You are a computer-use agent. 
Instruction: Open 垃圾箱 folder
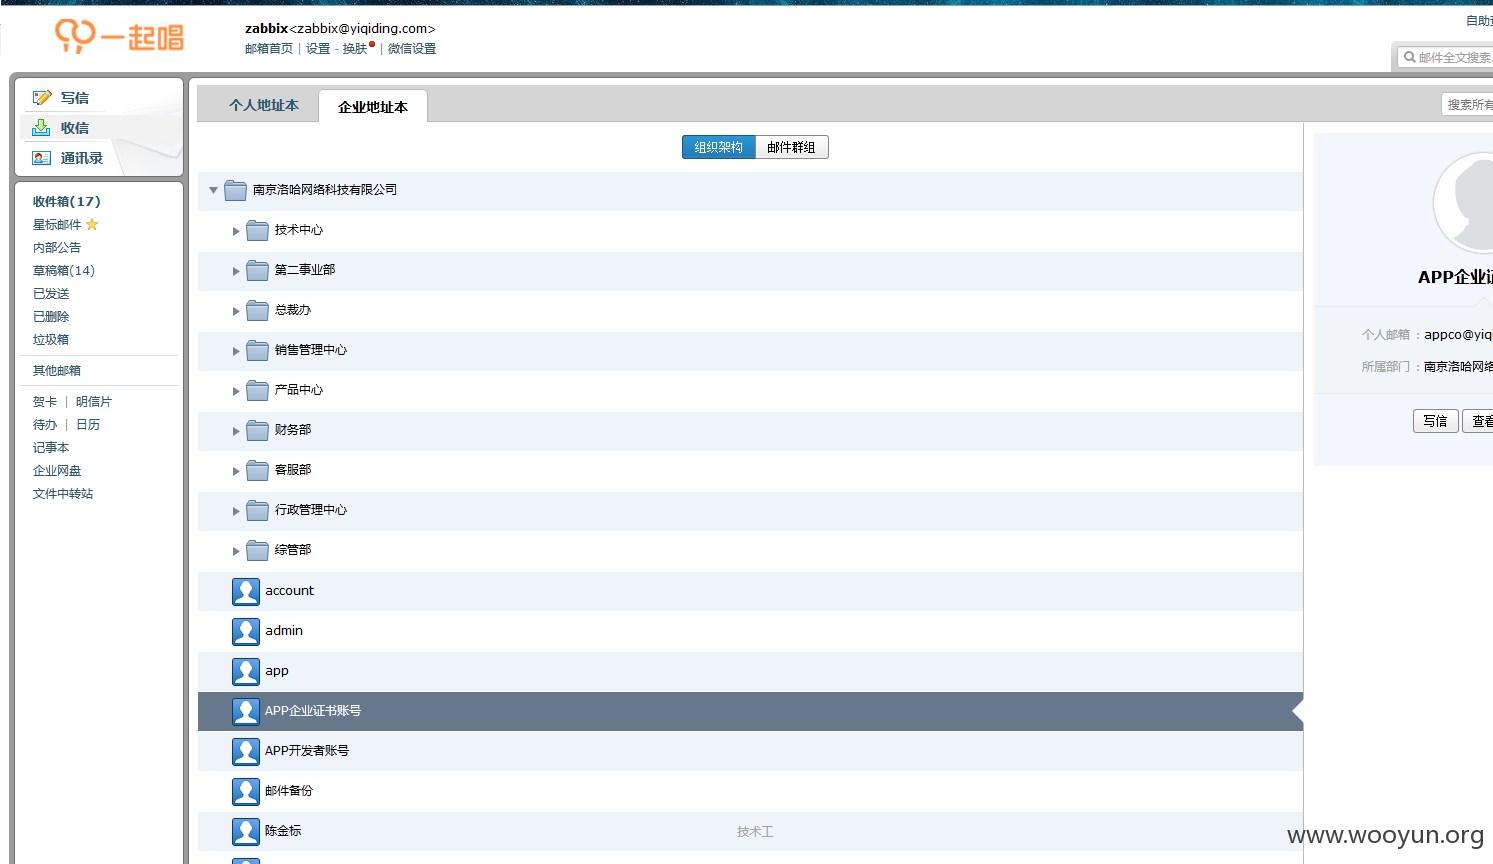(51, 339)
